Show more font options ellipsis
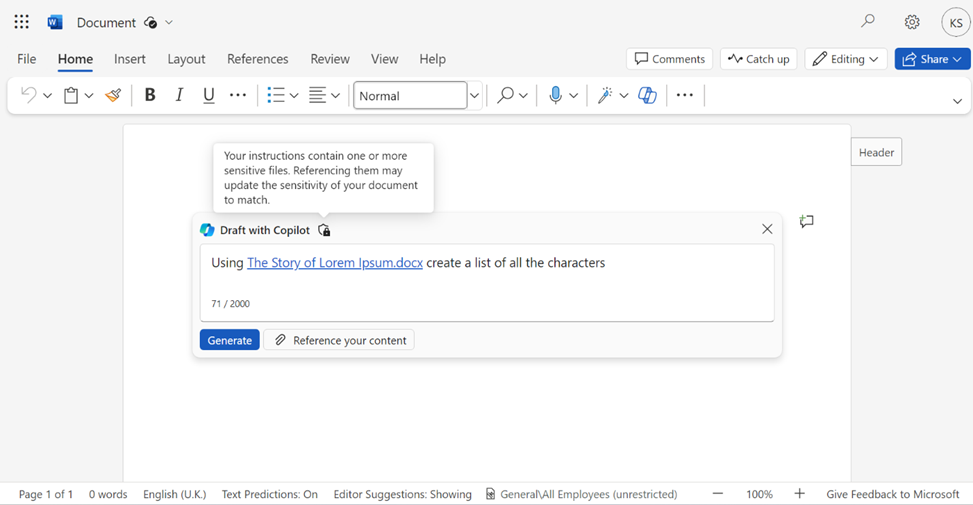The height and width of the screenshot is (505, 973). pyautogui.click(x=238, y=95)
